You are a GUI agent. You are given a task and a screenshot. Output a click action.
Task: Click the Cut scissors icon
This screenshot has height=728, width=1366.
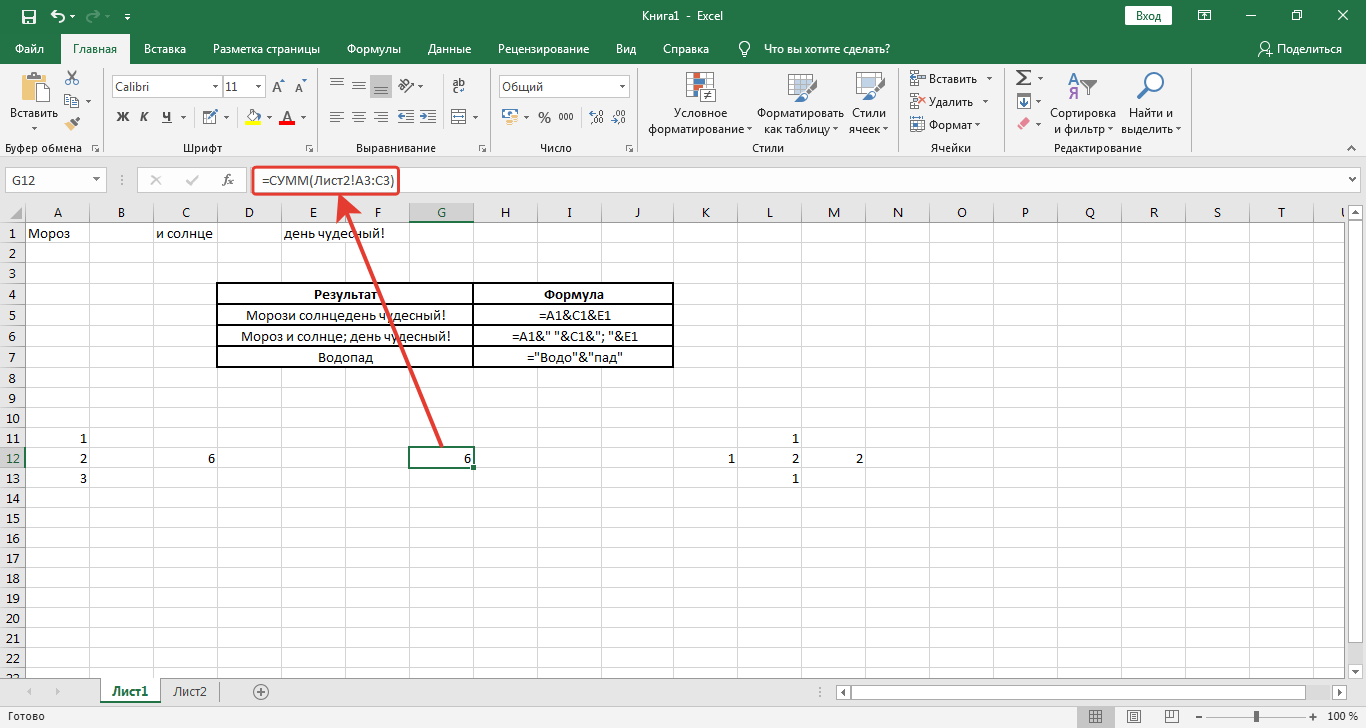pyautogui.click(x=72, y=78)
